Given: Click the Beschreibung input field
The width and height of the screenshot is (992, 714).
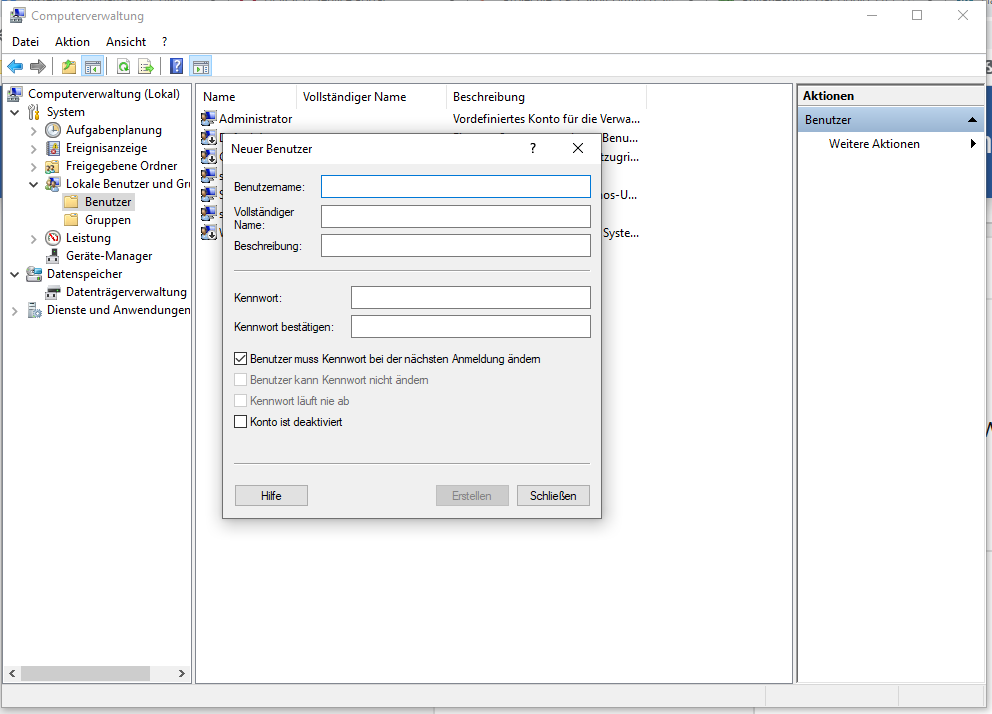Looking at the screenshot, I should point(456,245).
